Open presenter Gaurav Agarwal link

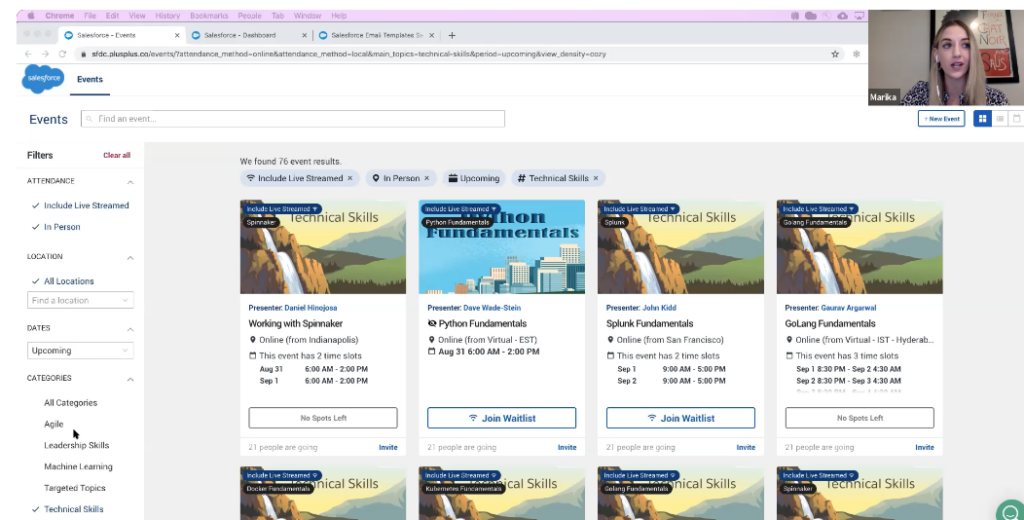click(x=848, y=308)
